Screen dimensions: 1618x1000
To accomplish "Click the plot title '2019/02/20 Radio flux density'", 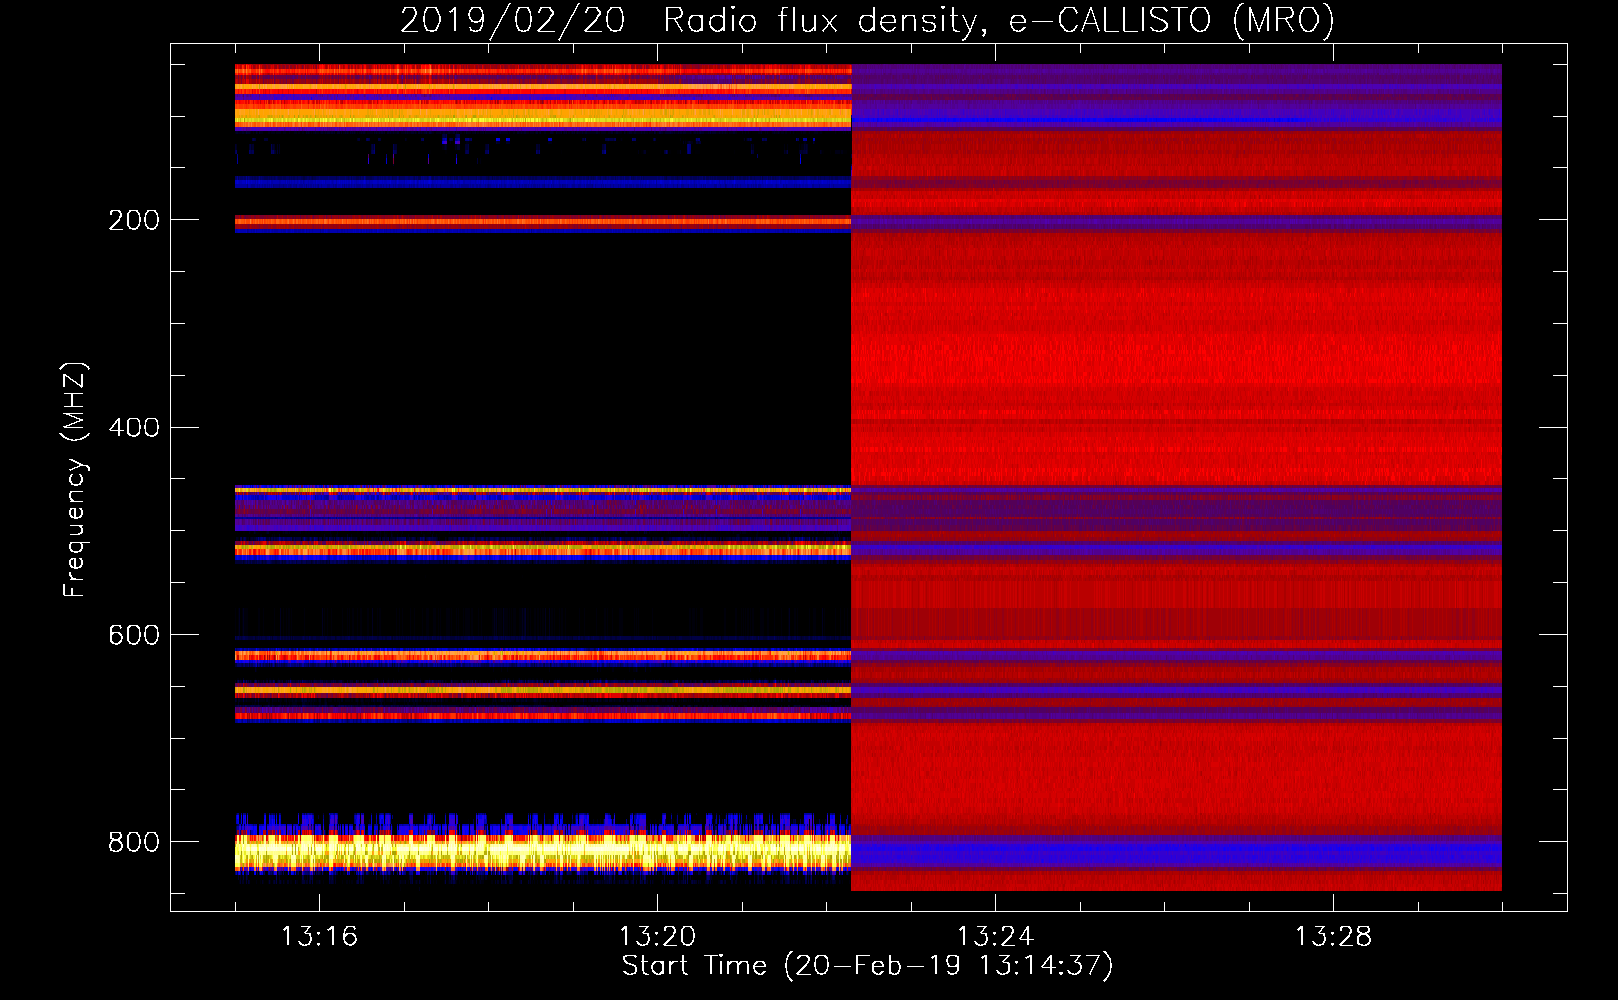I will click(x=867, y=20).
